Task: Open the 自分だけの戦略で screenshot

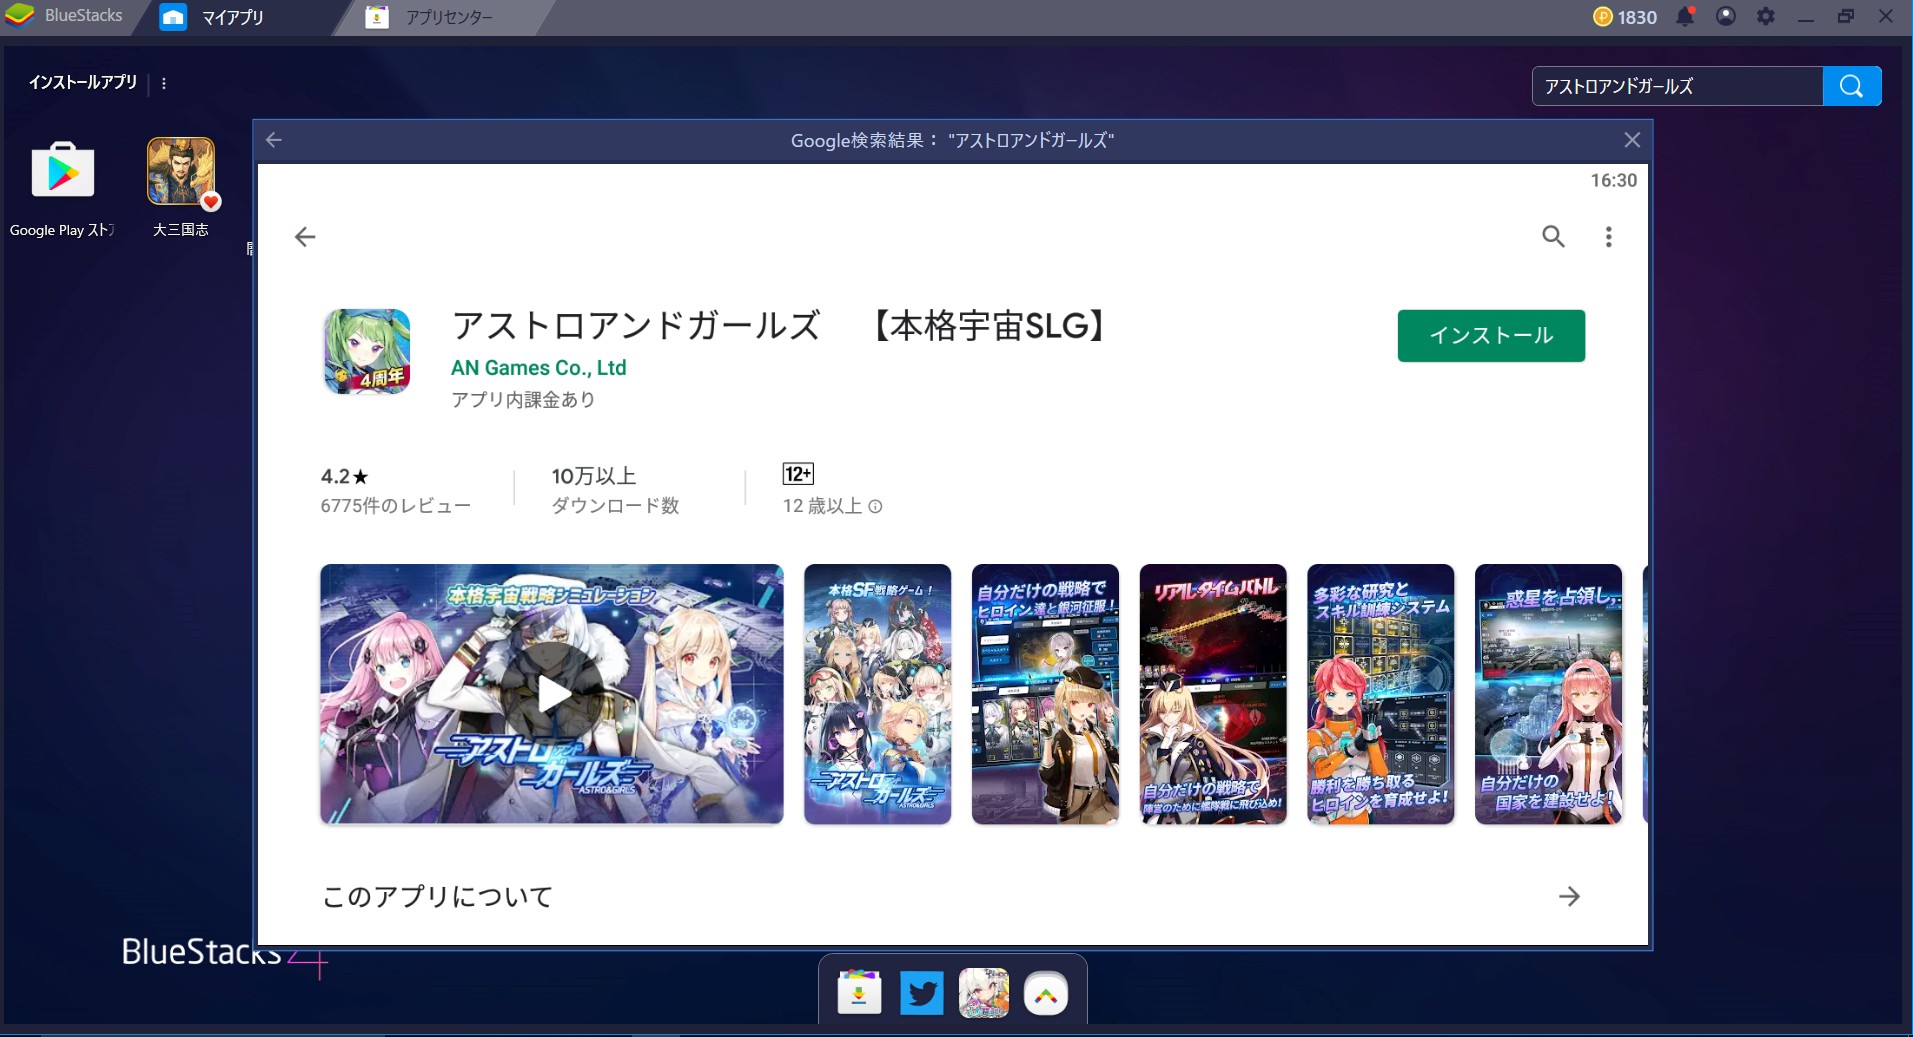Action: pos(1045,694)
